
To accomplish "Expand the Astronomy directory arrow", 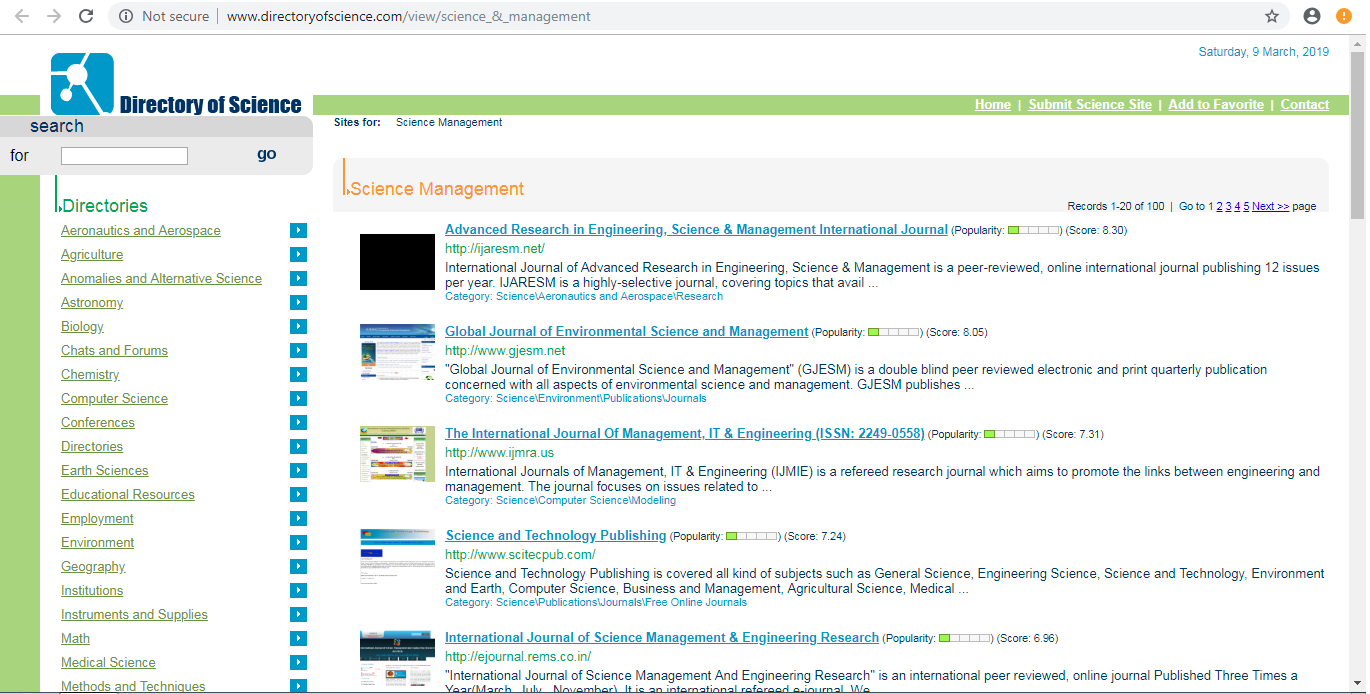I will pyautogui.click(x=298, y=303).
